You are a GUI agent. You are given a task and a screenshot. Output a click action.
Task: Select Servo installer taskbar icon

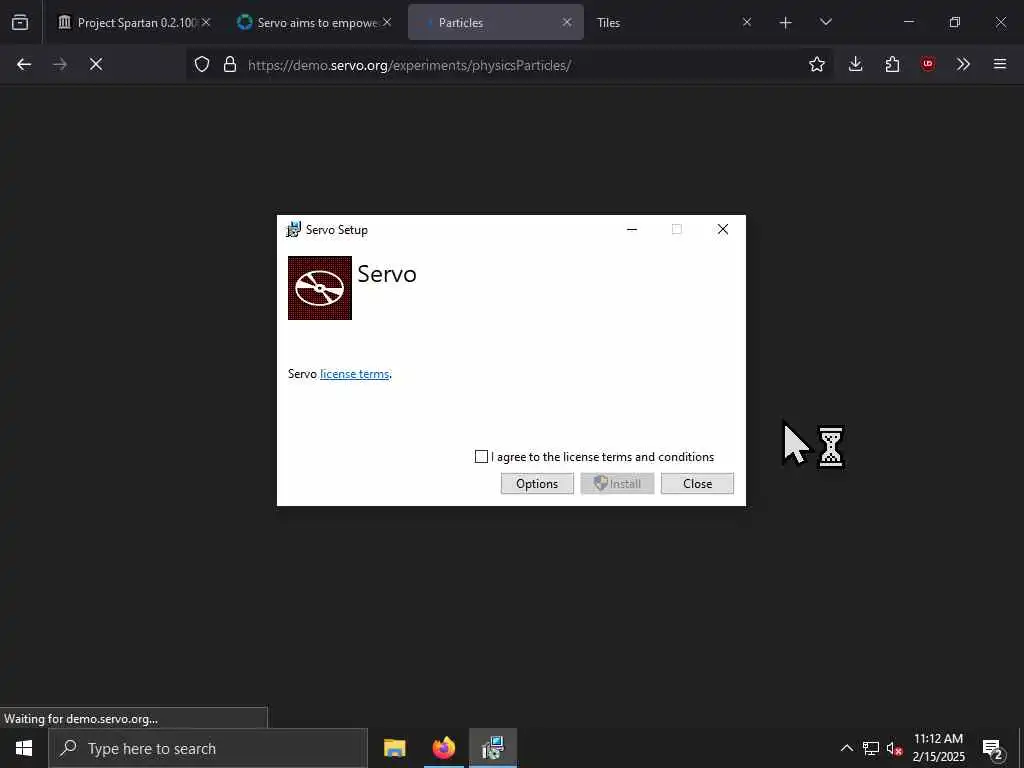tap(493, 748)
